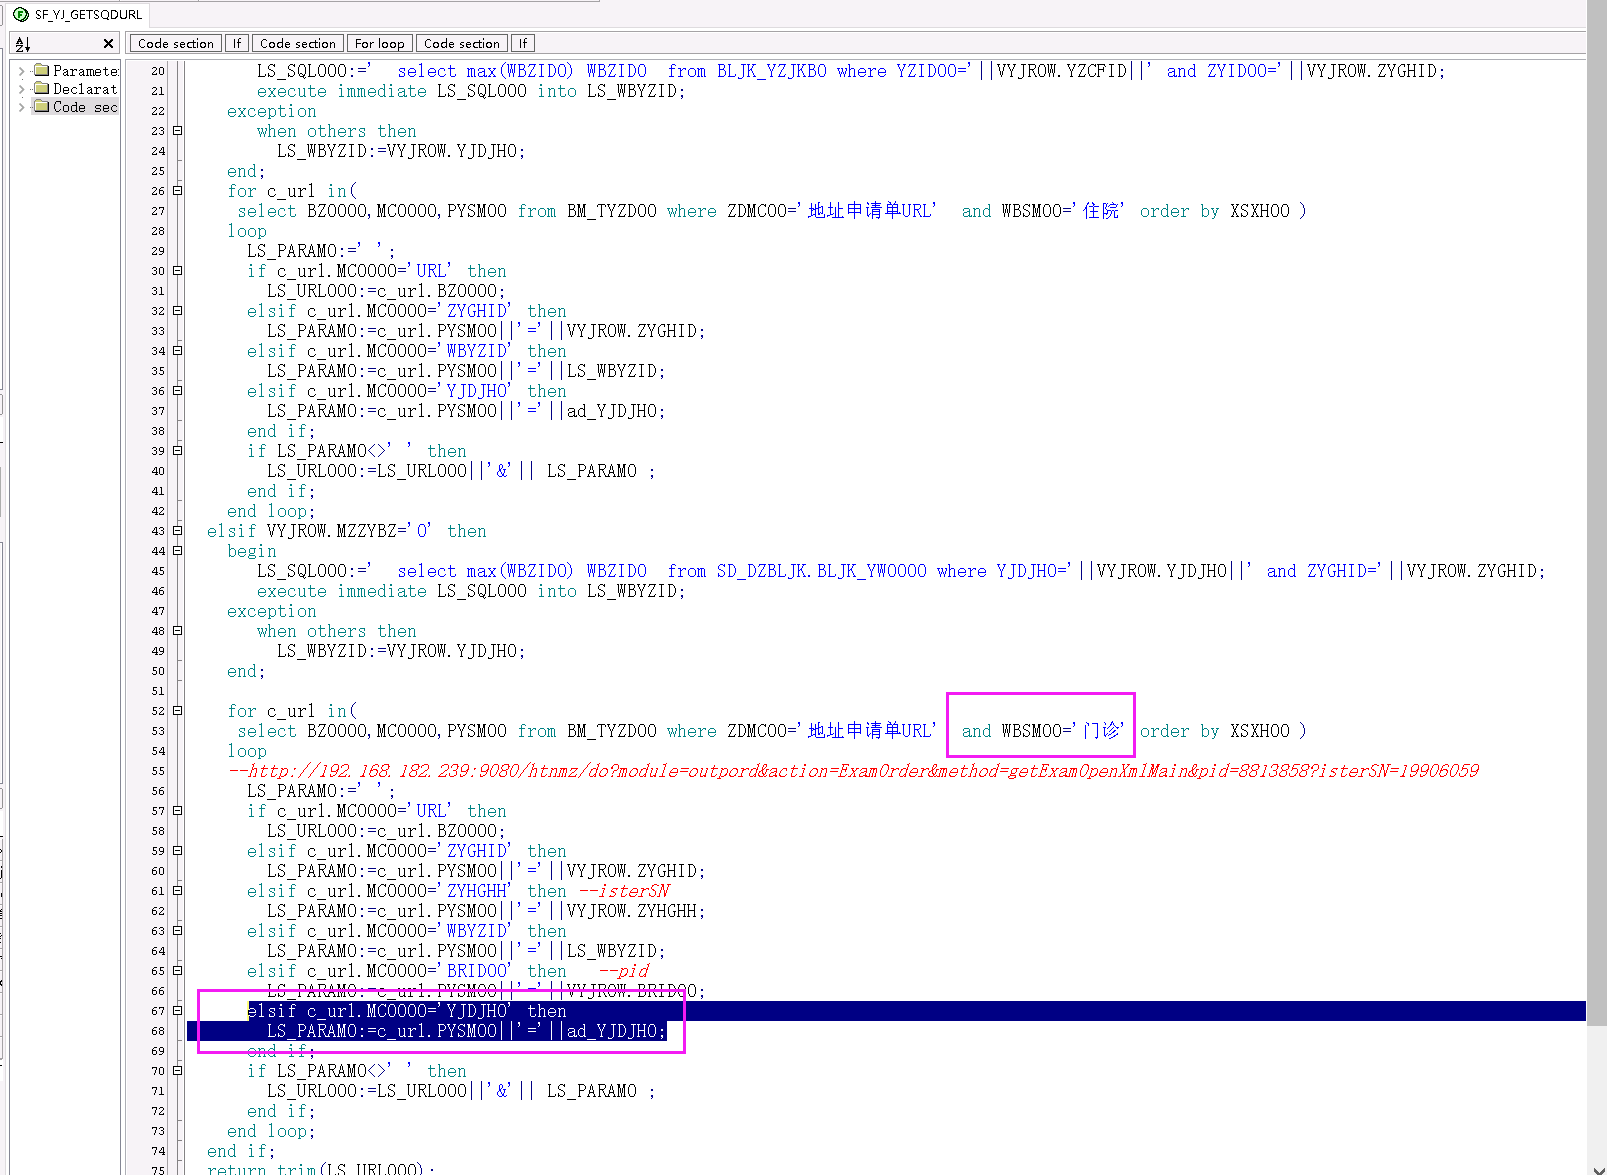Click line number 55 in the gutter
Screen dimensions: 1607x1175
[158, 771]
